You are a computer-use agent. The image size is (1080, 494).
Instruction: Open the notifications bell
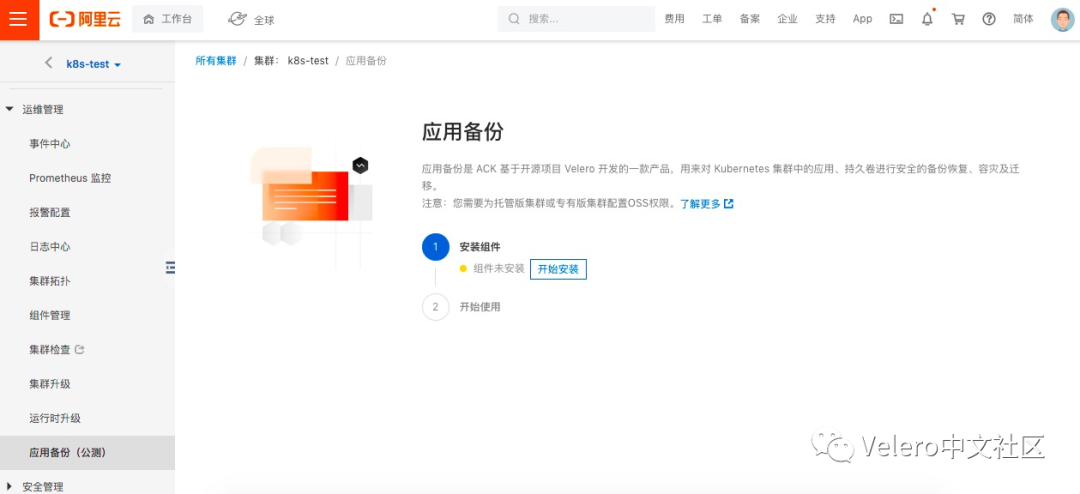point(927,19)
